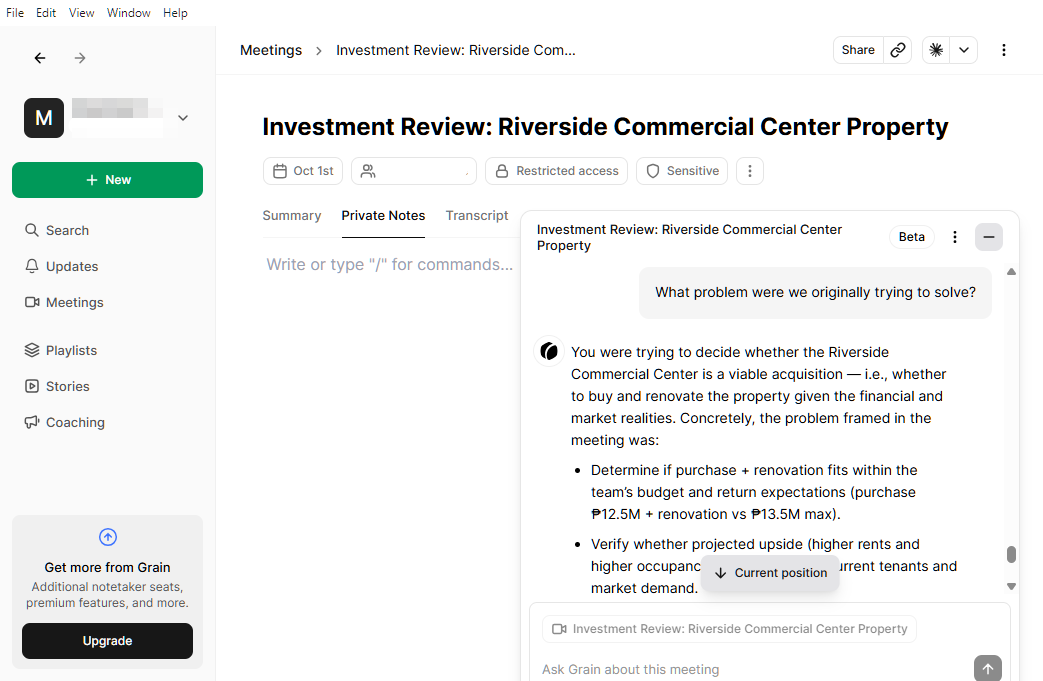Toggle the Sensitive label
1043x681 pixels.
coord(682,171)
